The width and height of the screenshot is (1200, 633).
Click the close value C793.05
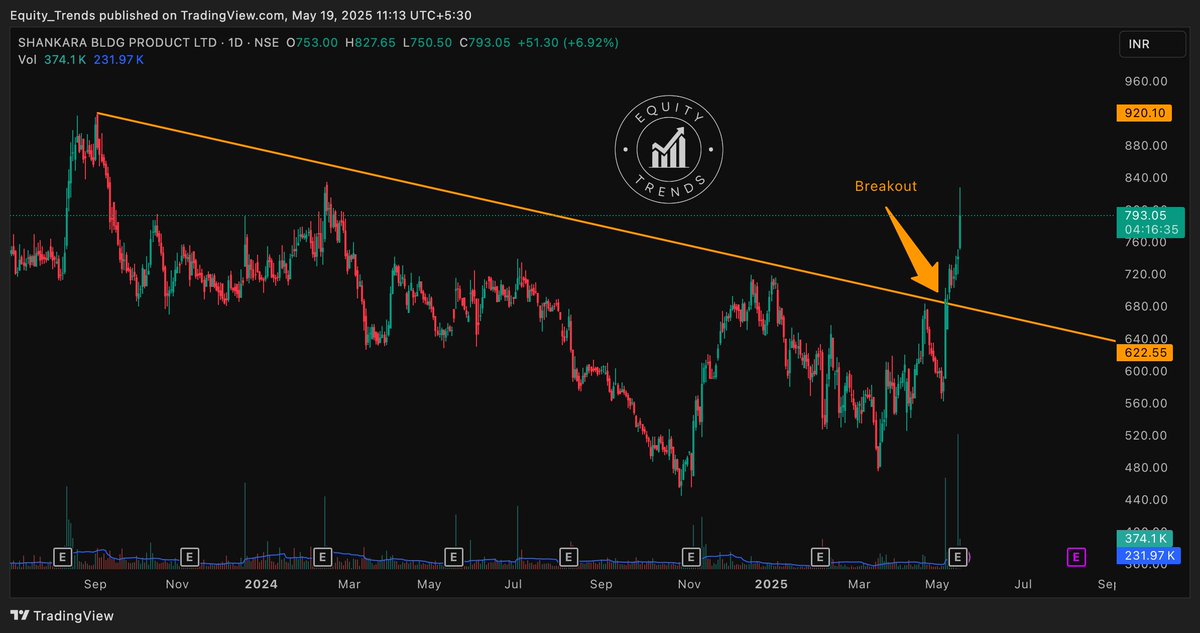click(x=484, y=43)
